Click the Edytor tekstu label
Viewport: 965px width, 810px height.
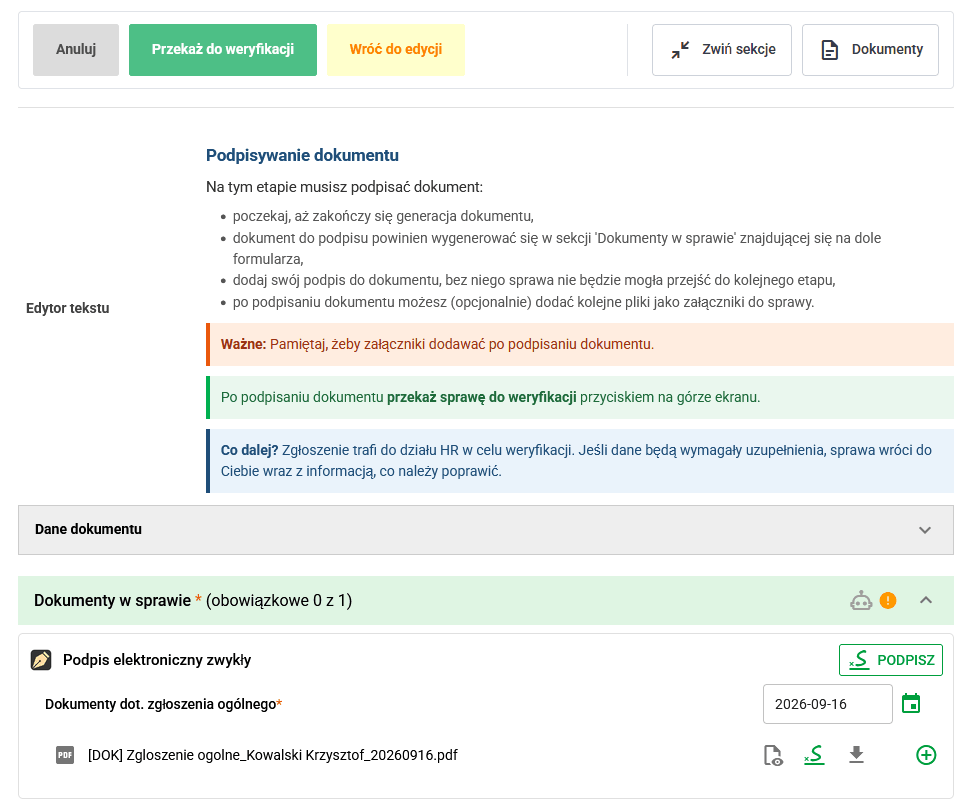68,308
